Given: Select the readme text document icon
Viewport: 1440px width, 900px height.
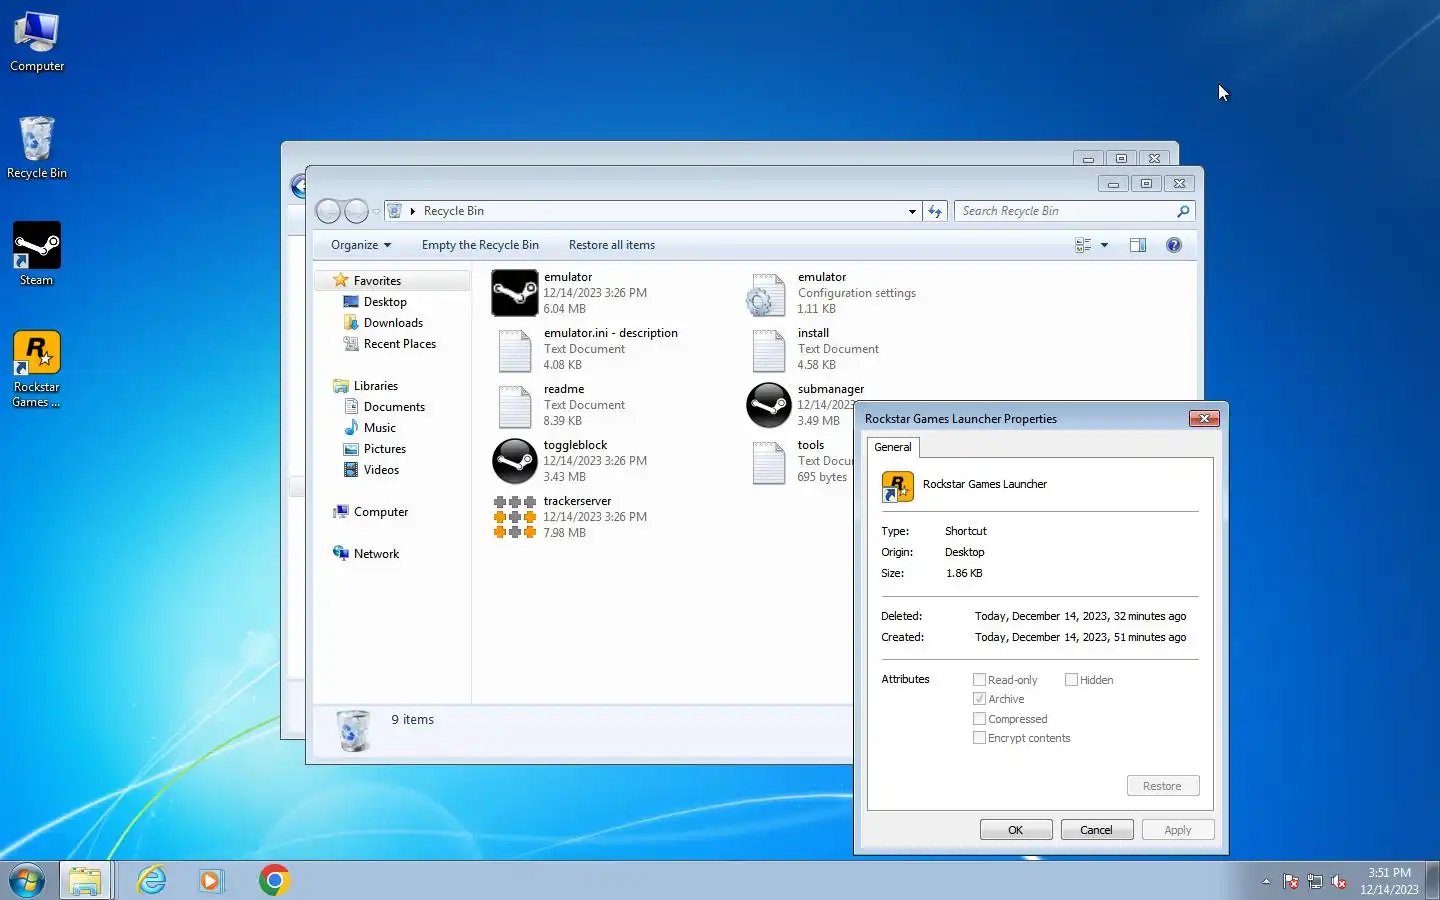Looking at the screenshot, I should [x=515, y=405].
